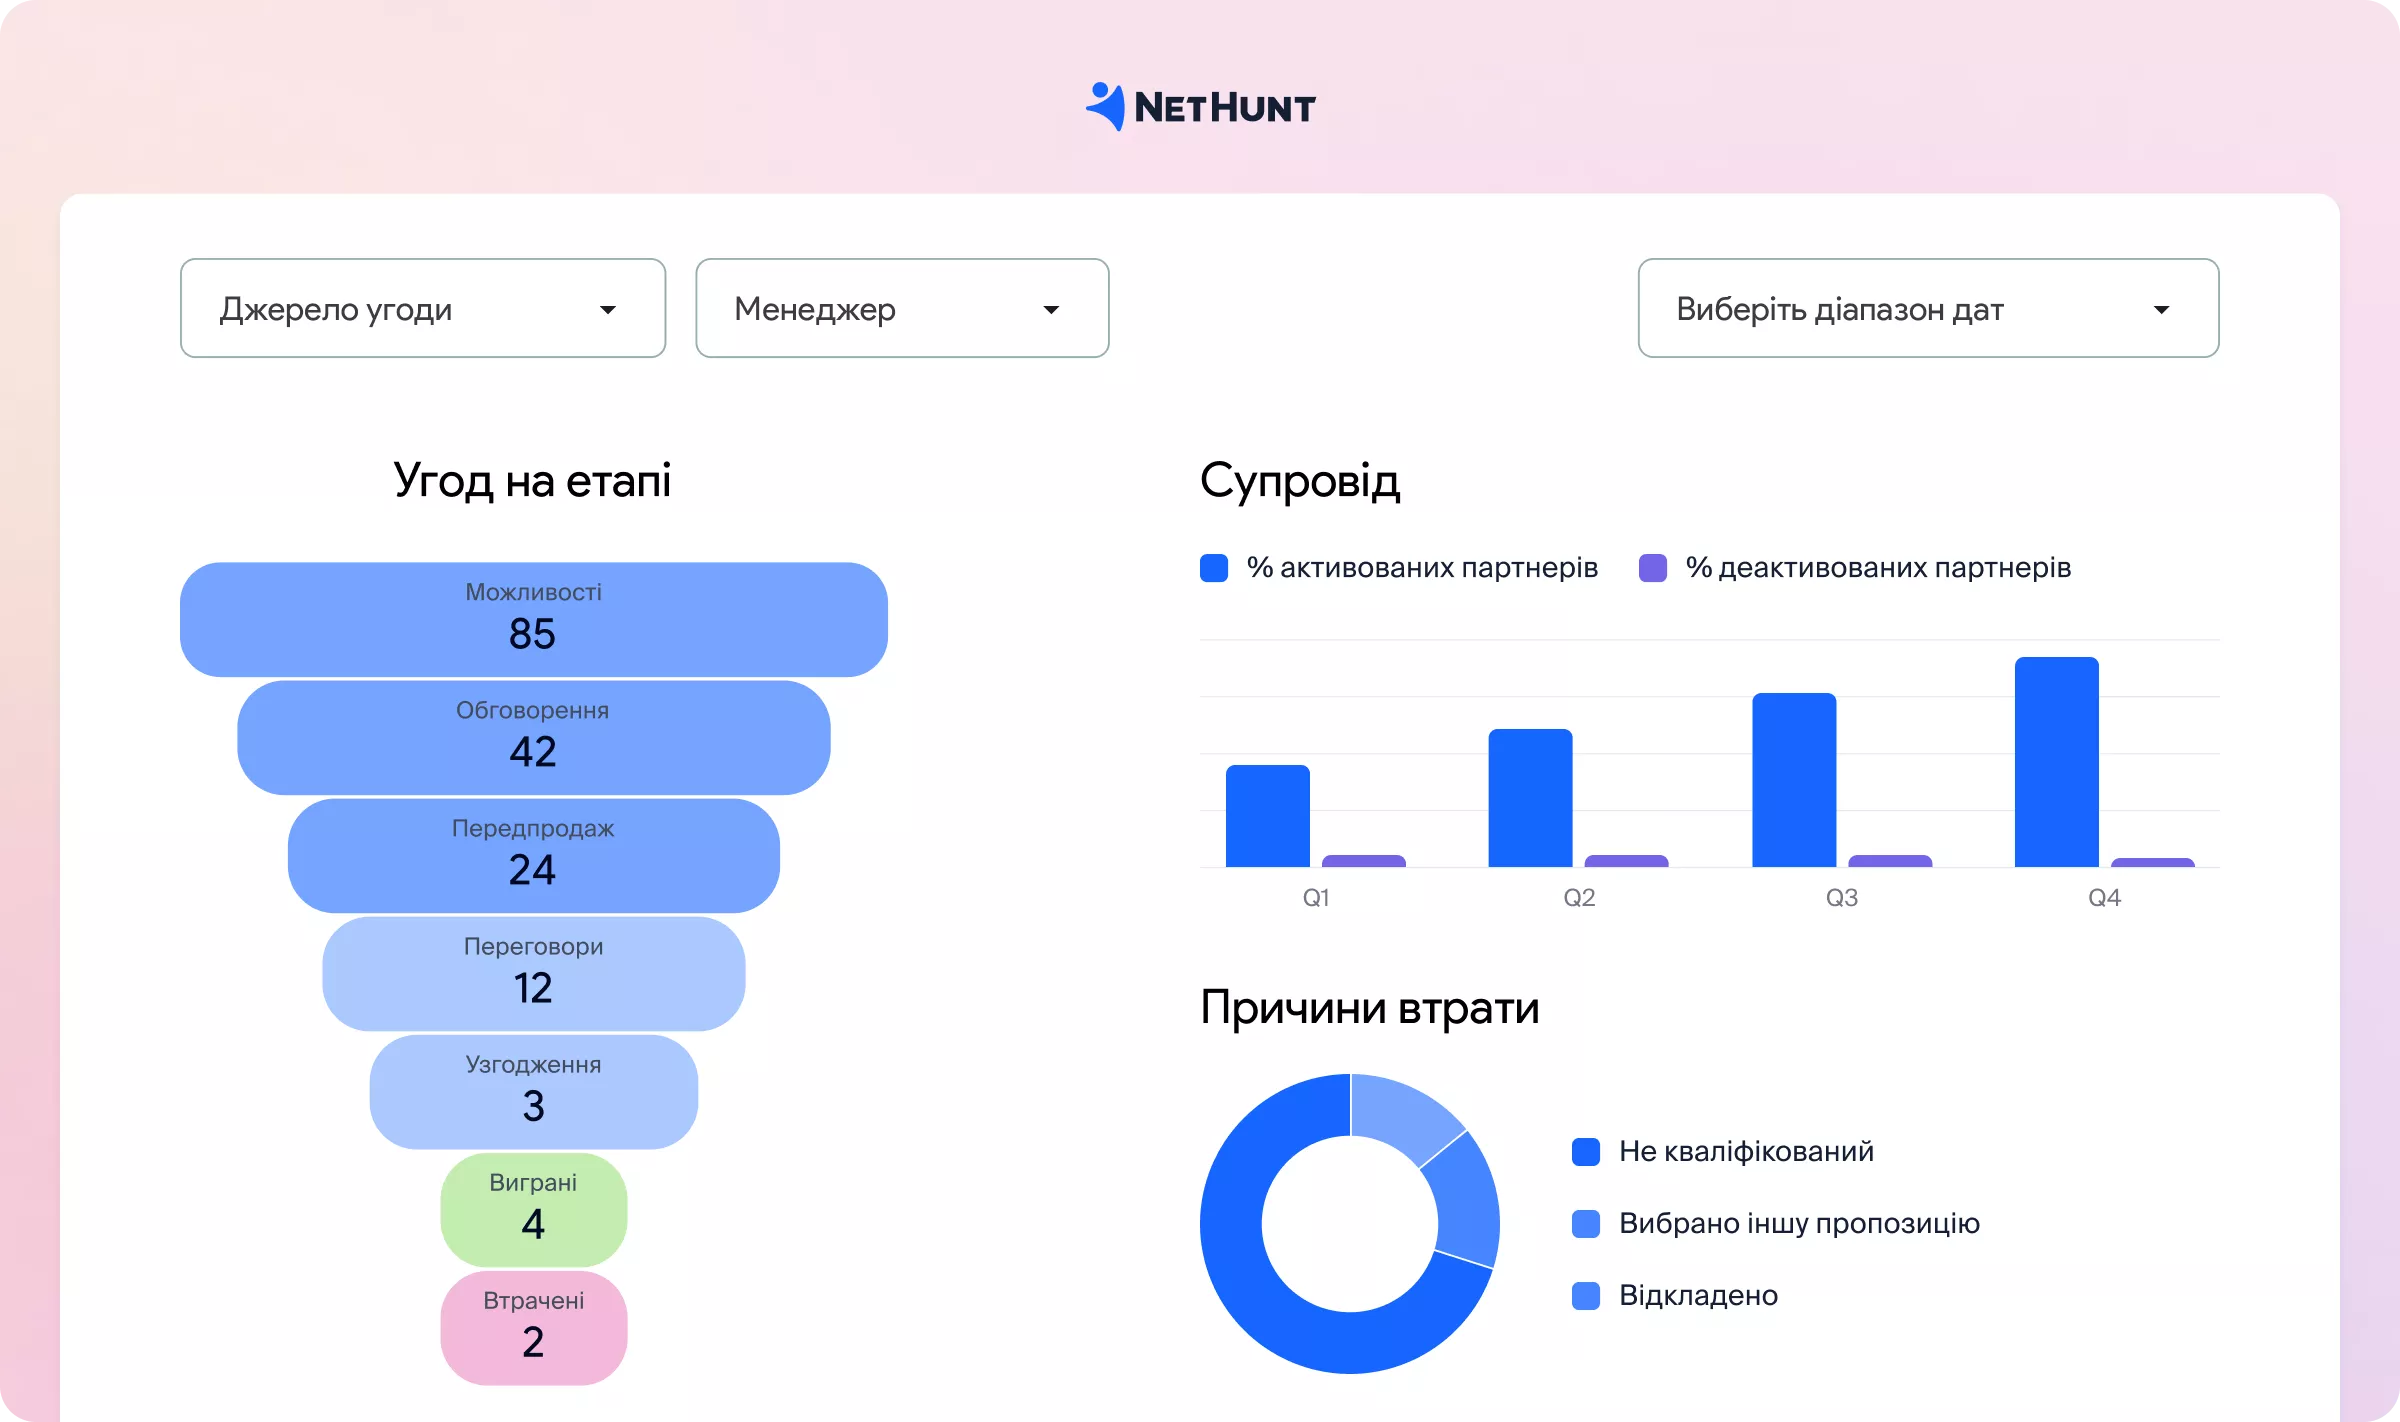Click the 'Обговорення' stage showing 42

pos(533,737)
